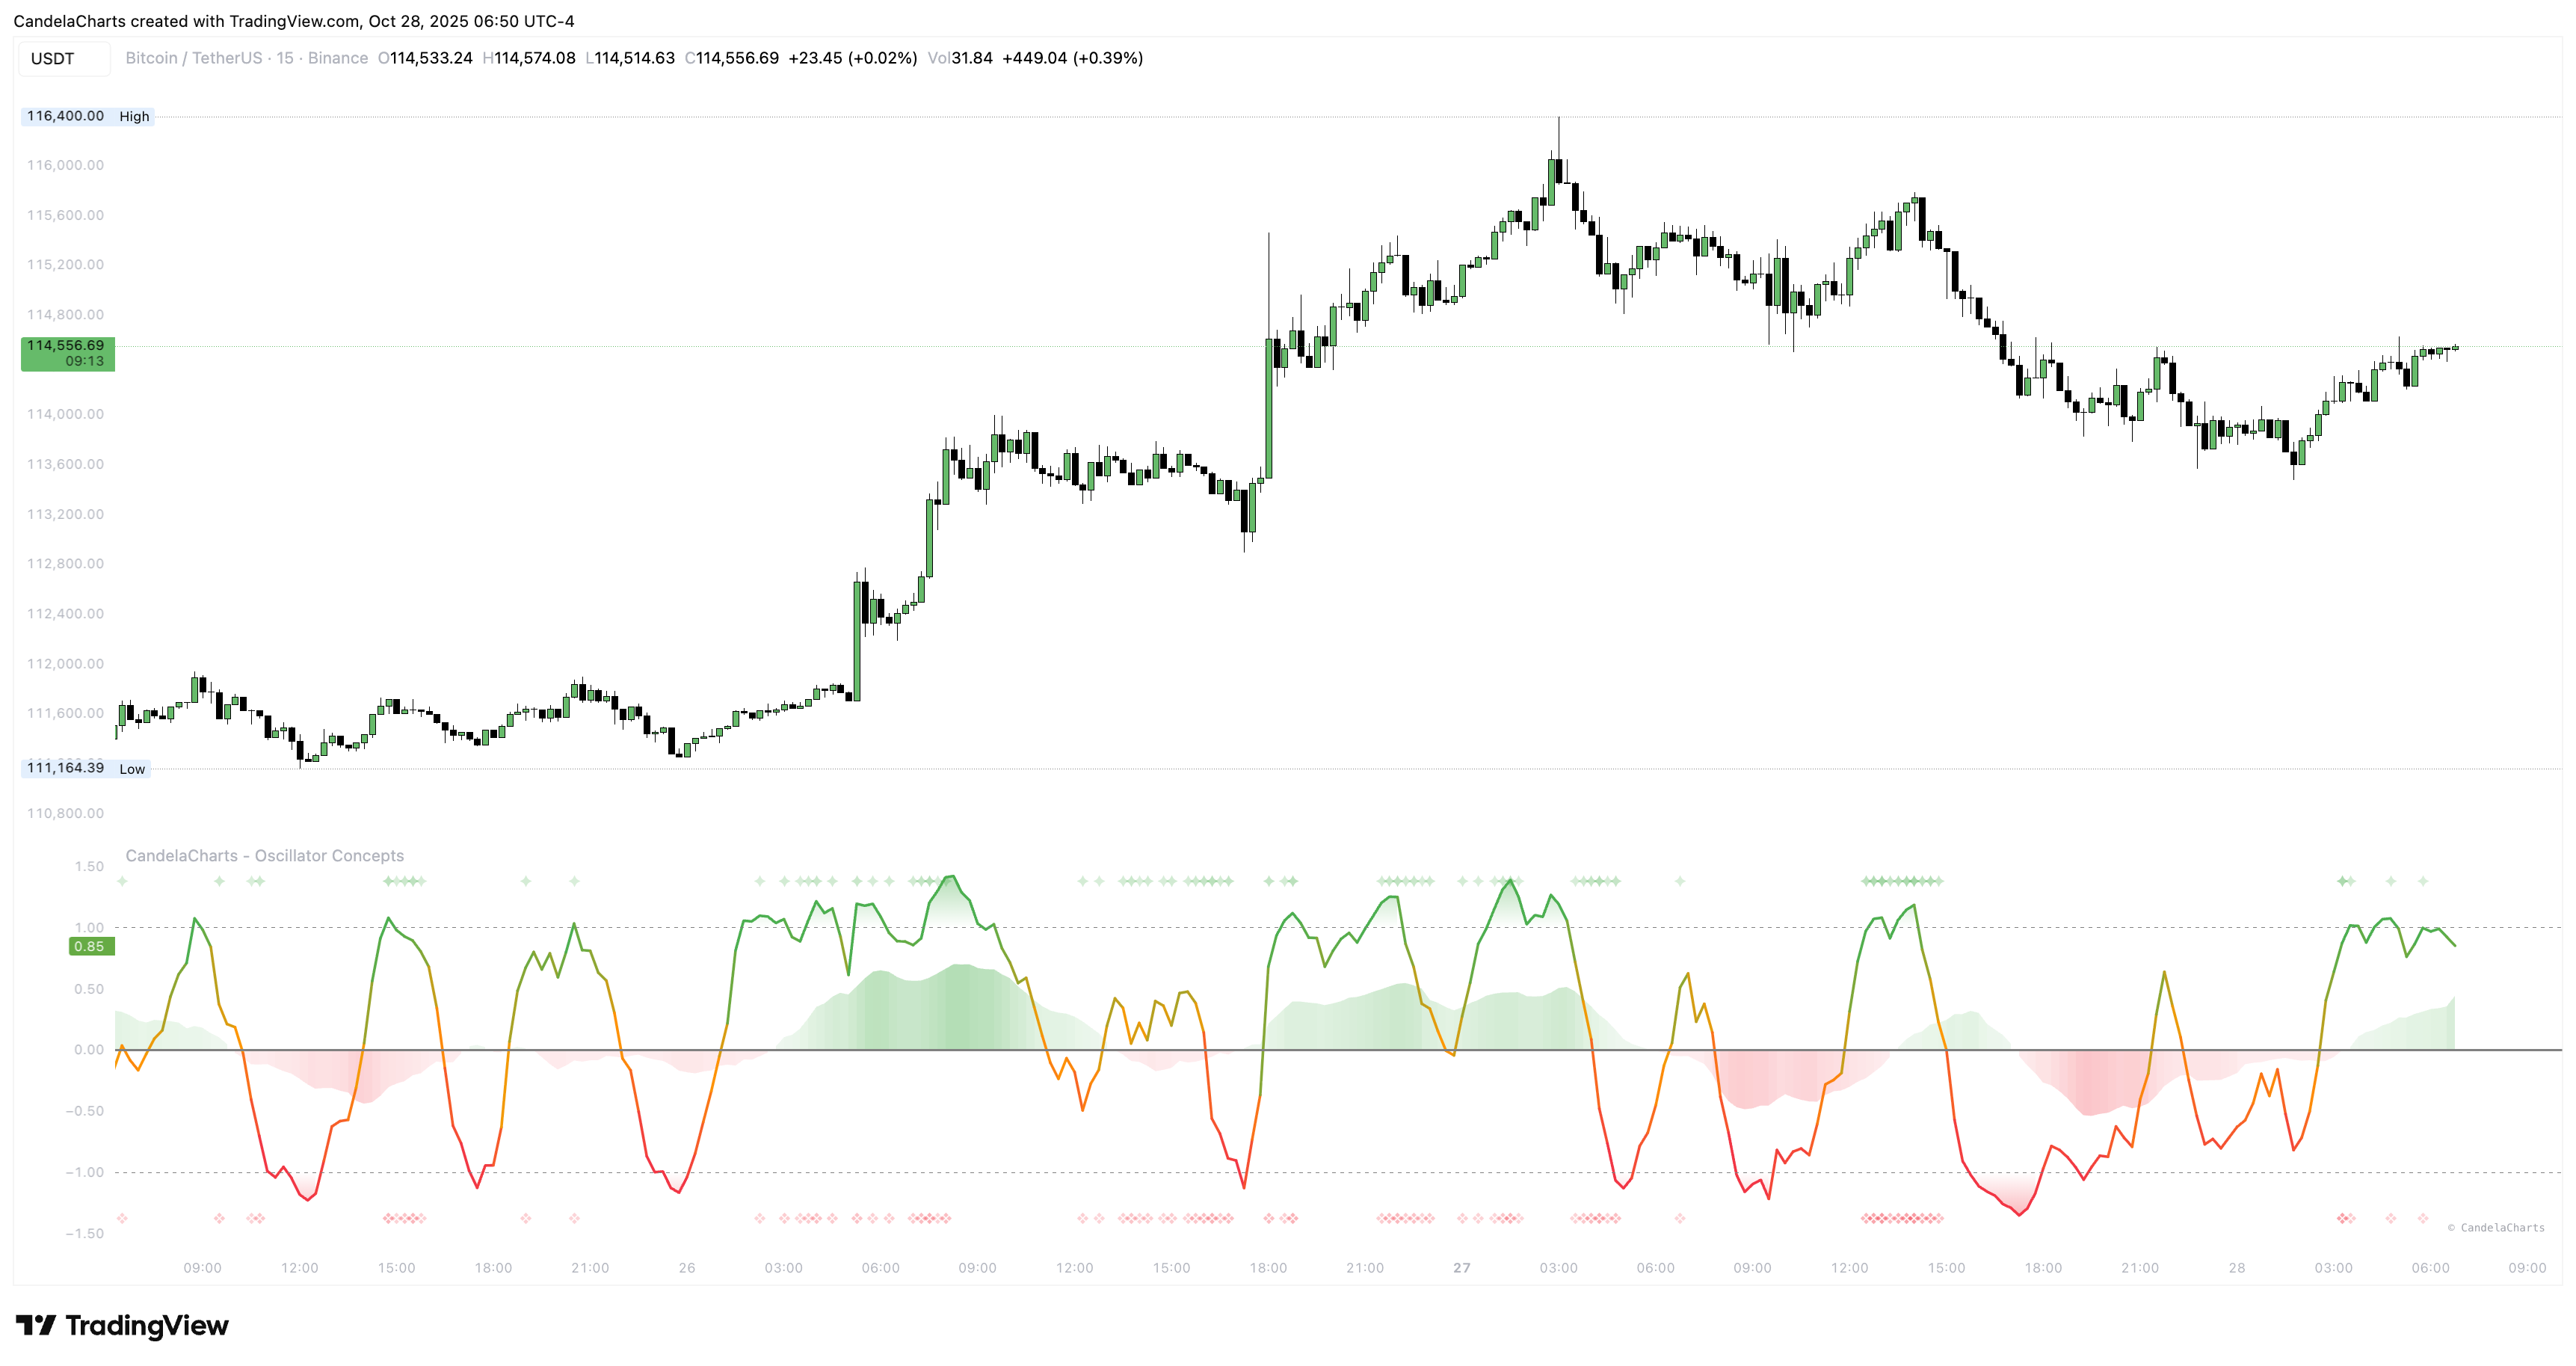
Task: Click the 28 date marker on time axis
Action: (x=2237, y=1268)
